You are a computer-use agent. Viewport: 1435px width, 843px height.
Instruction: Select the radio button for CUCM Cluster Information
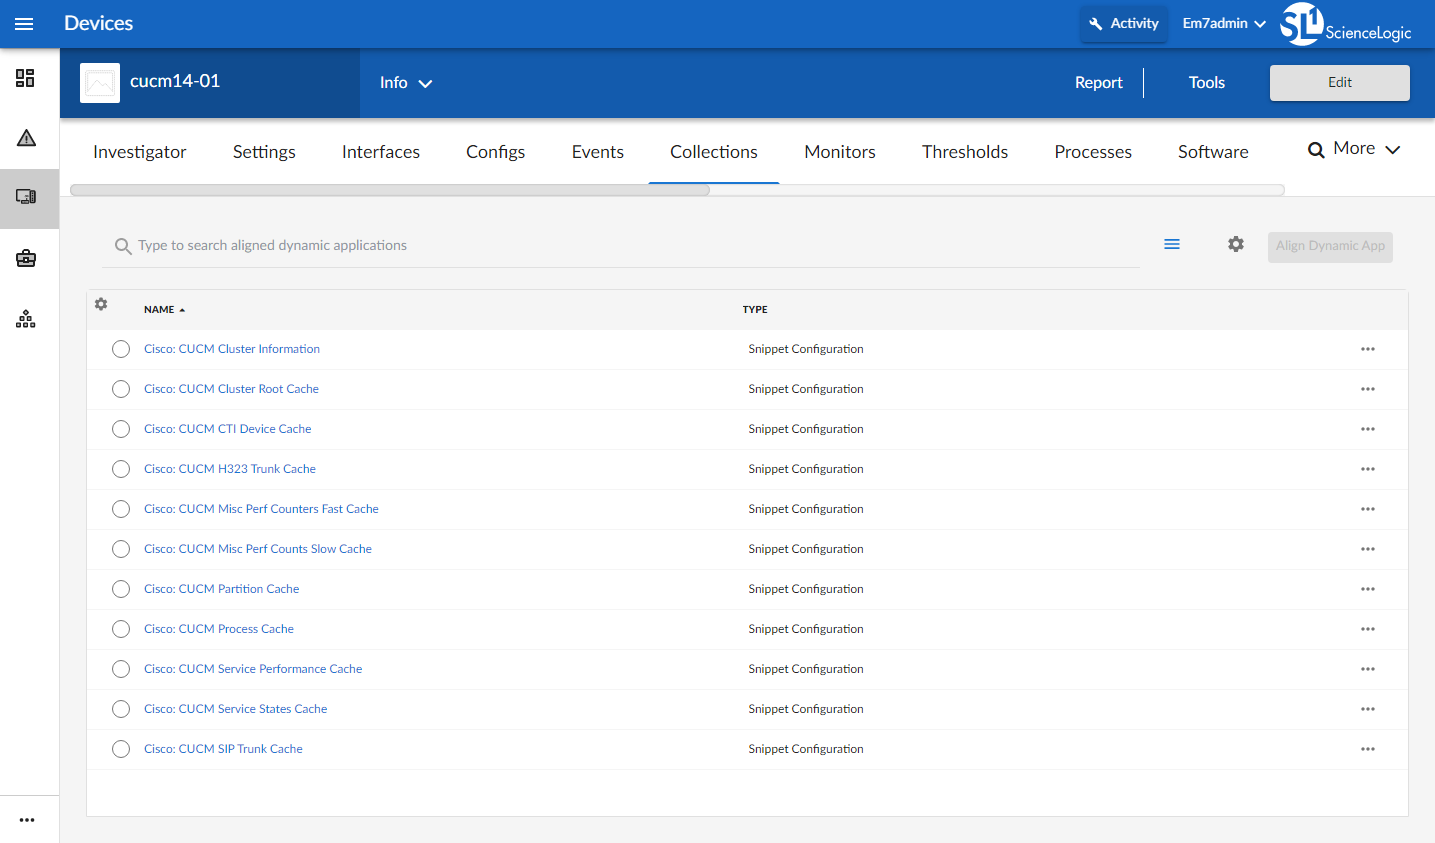pyautogui.click(x=121, y=349)
